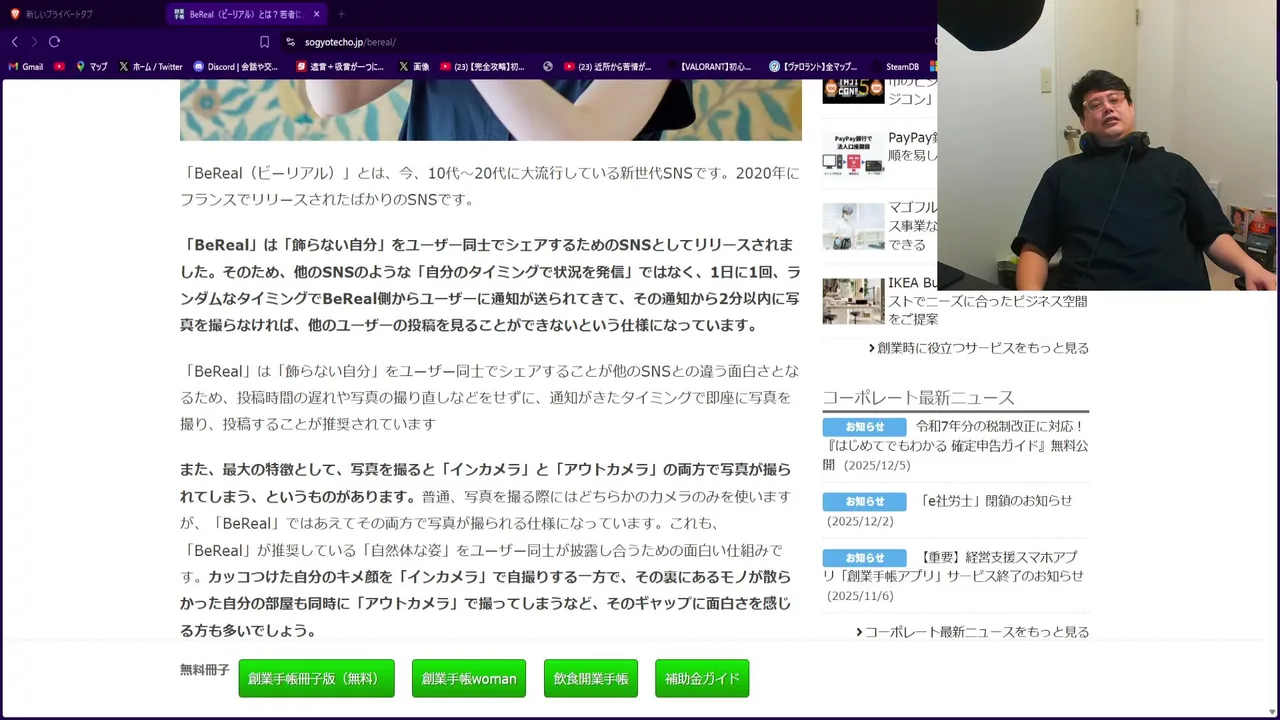Open the 経営支援スマホアプリ service end notice
This screenshot has width=1280, height=720.
tap(953, 566)
